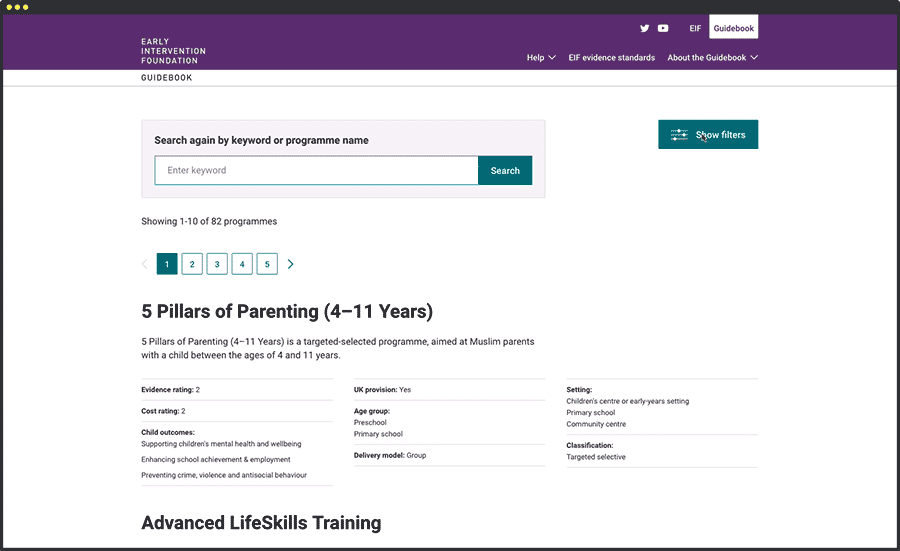Screen dimensions: 900x551
Task: Click the Show filters button
Action: click(x=708, y=135)
